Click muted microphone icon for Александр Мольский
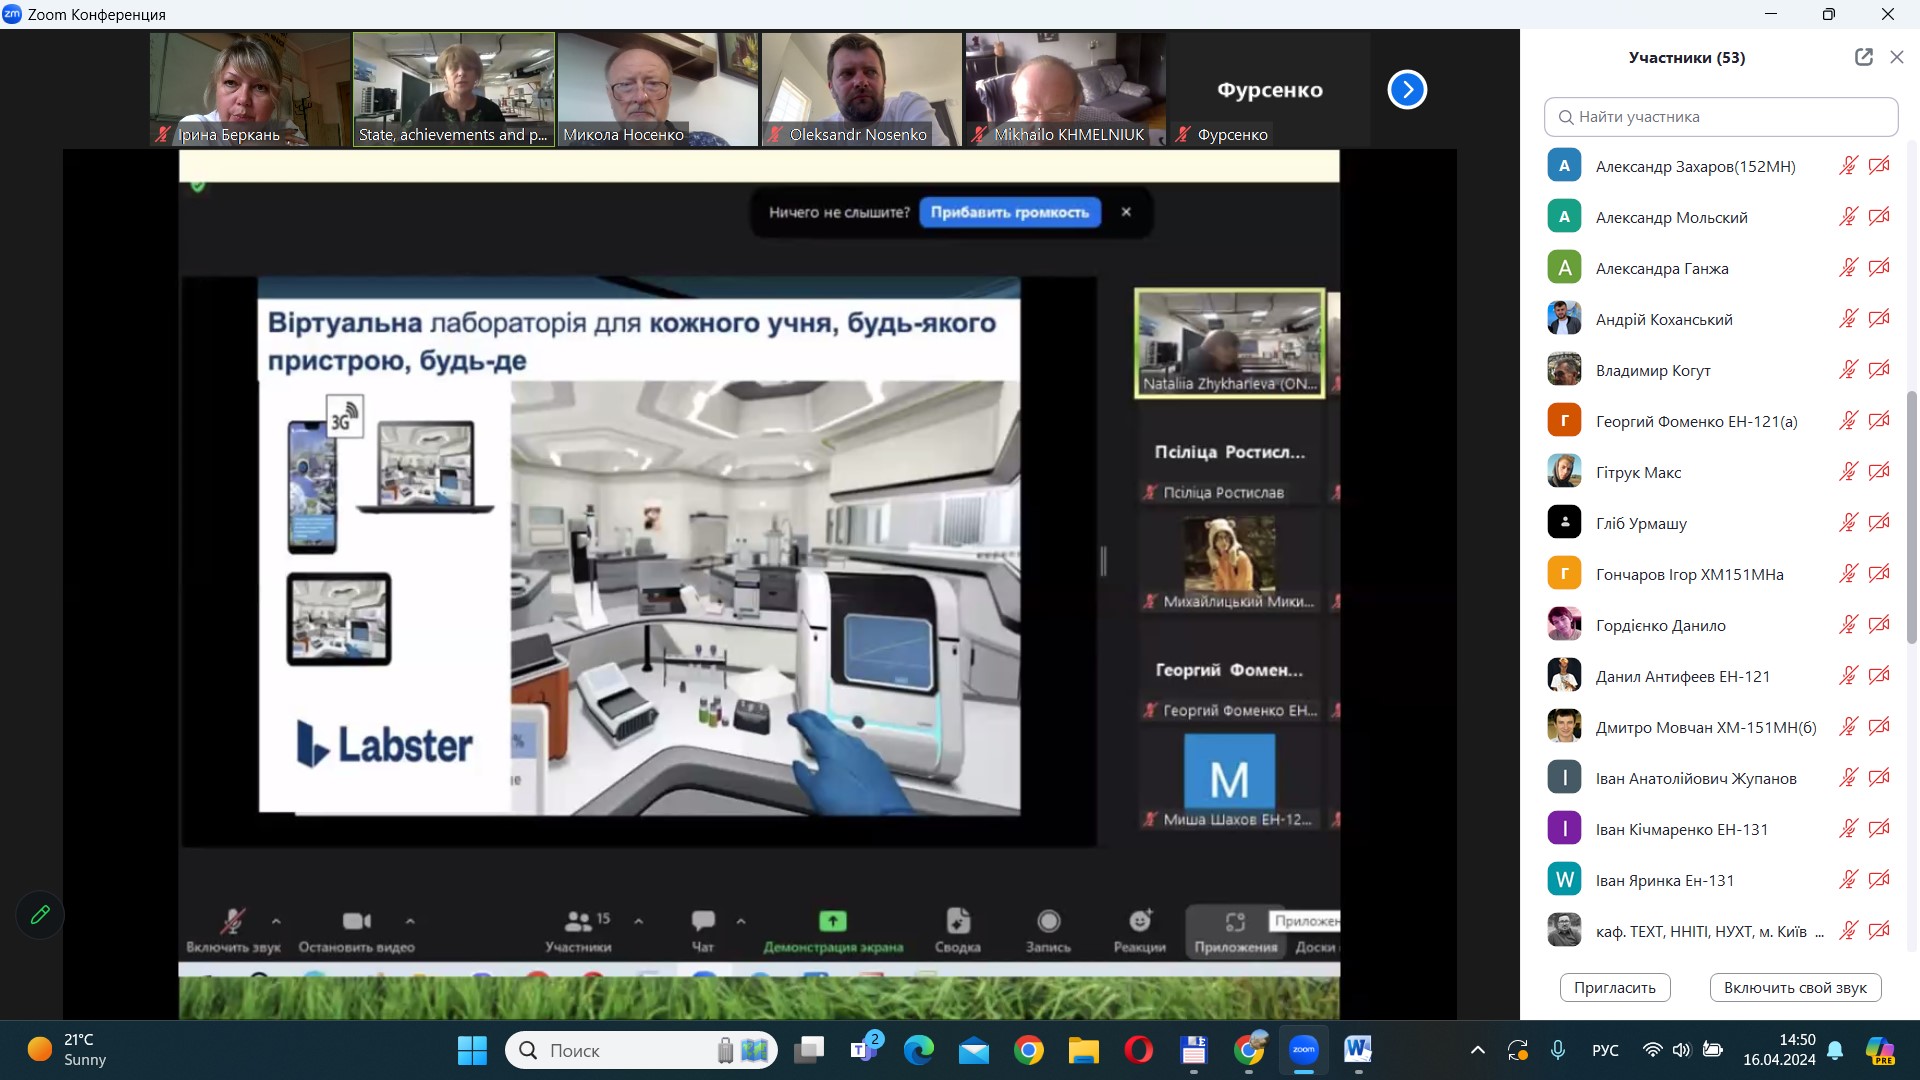 (x=1848, y=217)
